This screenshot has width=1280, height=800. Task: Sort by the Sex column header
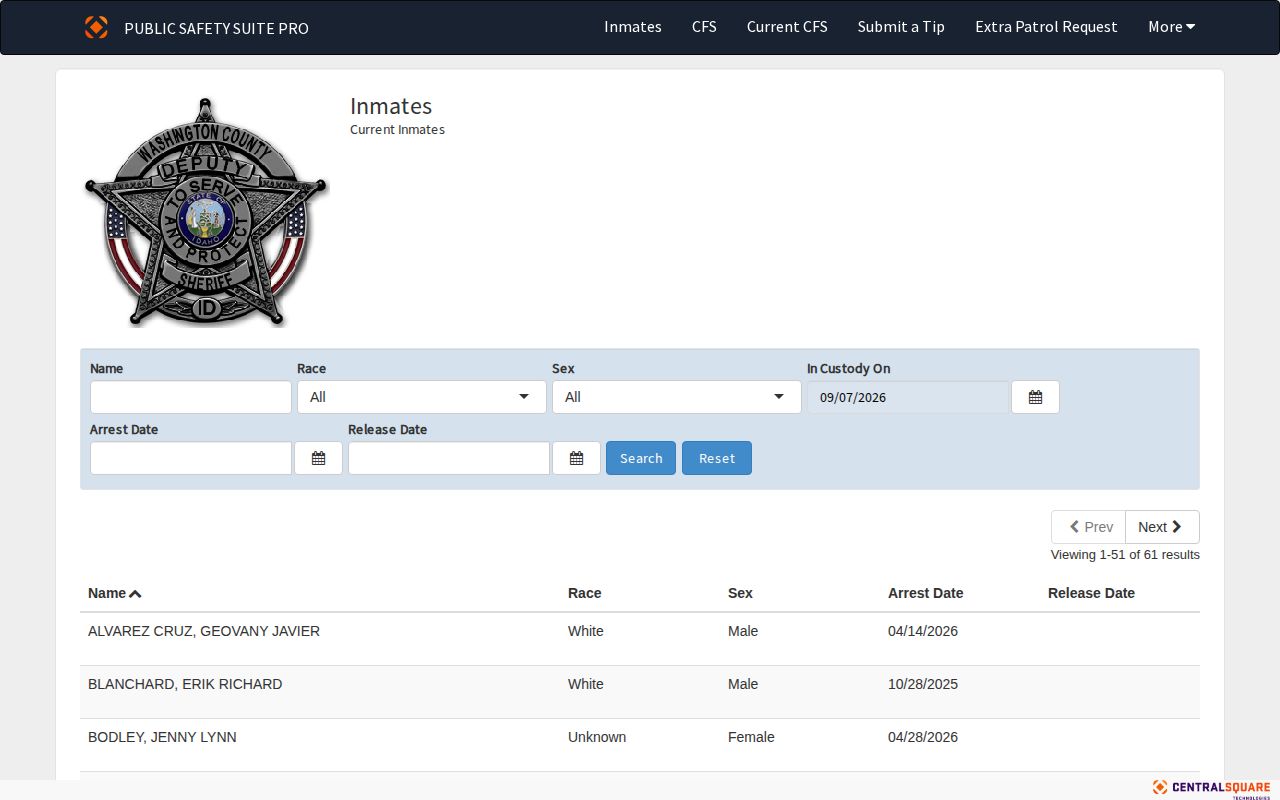[740, 593]
